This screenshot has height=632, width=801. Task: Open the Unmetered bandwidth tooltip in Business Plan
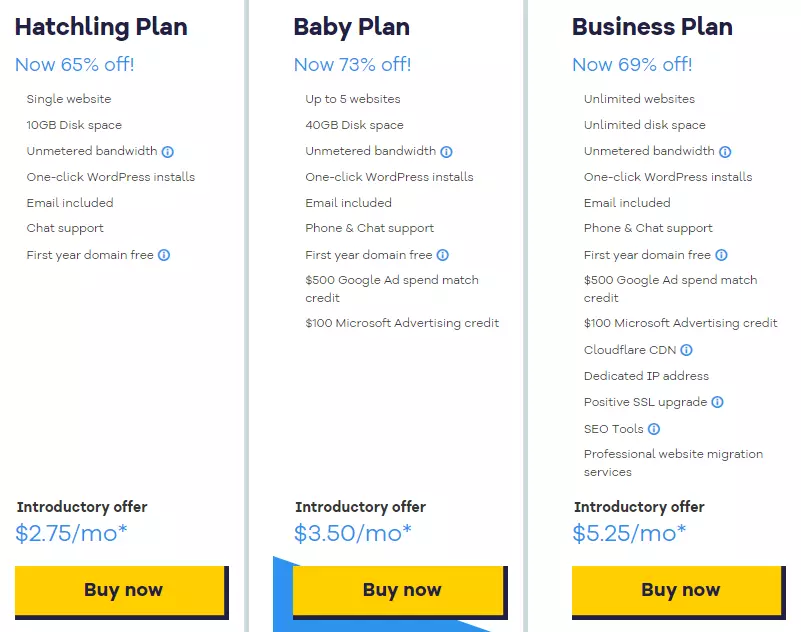[725, 151]
